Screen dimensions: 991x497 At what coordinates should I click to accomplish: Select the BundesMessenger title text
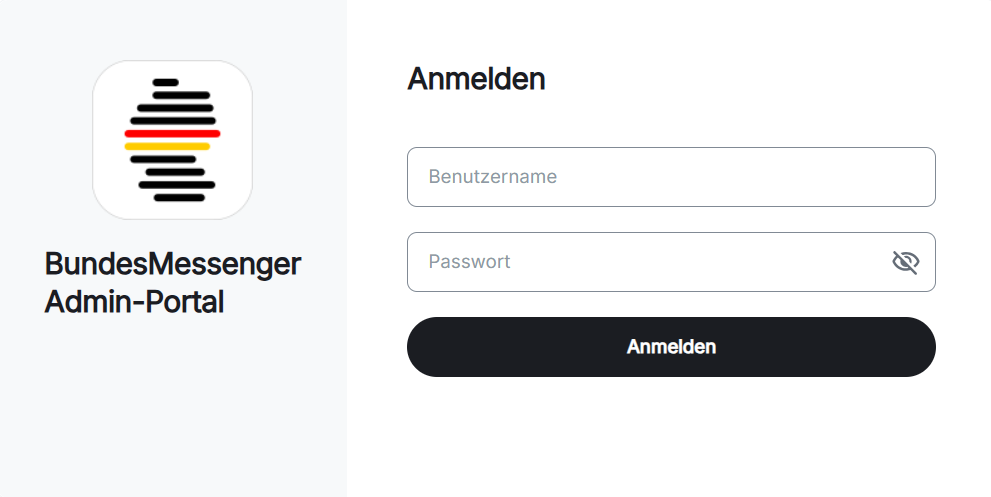pos(173,264)
